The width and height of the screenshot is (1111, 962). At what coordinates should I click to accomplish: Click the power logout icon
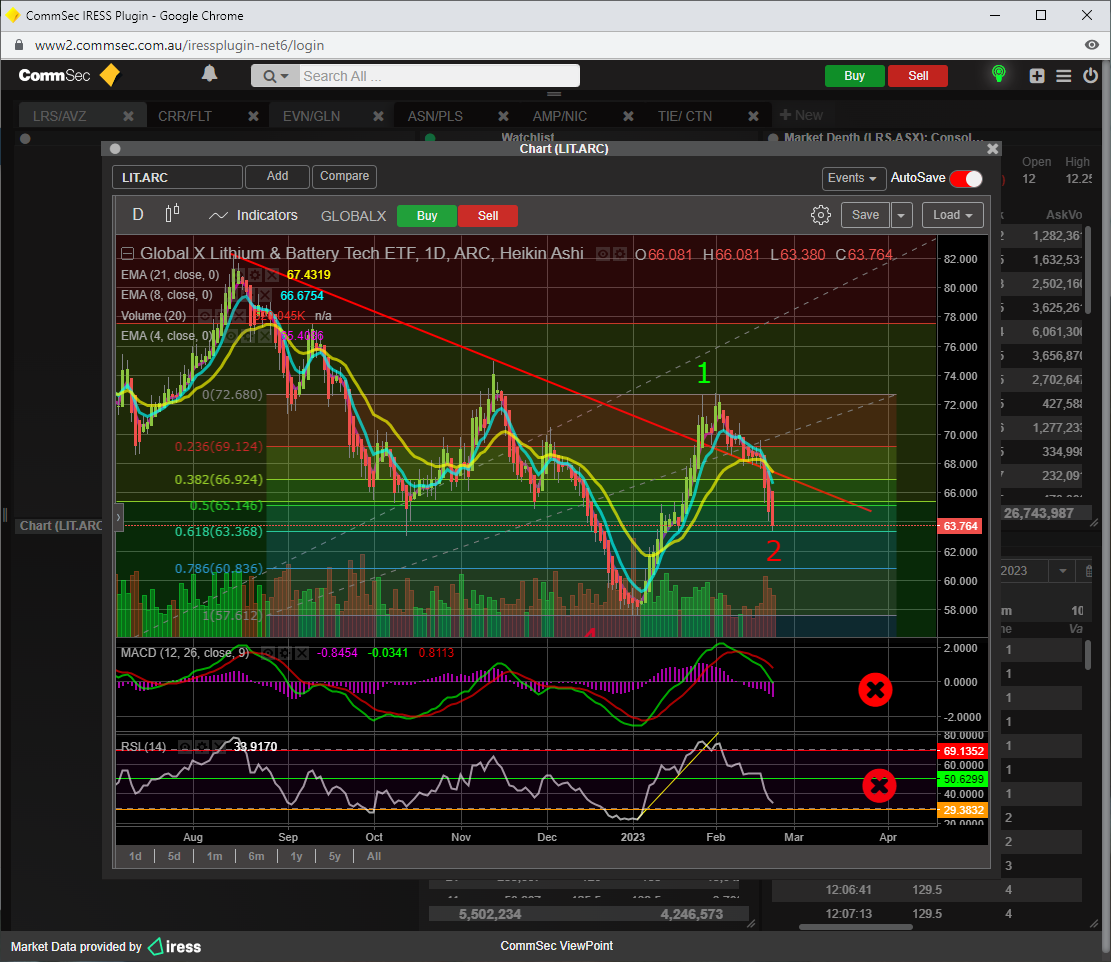click(x=1090, y=75)
